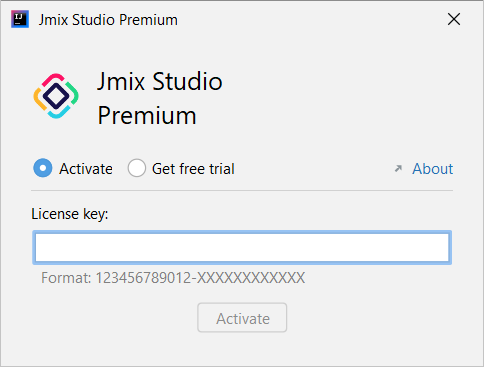Viewport: 484px width, 367px height.
Task: Close the Jmix Studio Premium dialog
Action: 454,19
